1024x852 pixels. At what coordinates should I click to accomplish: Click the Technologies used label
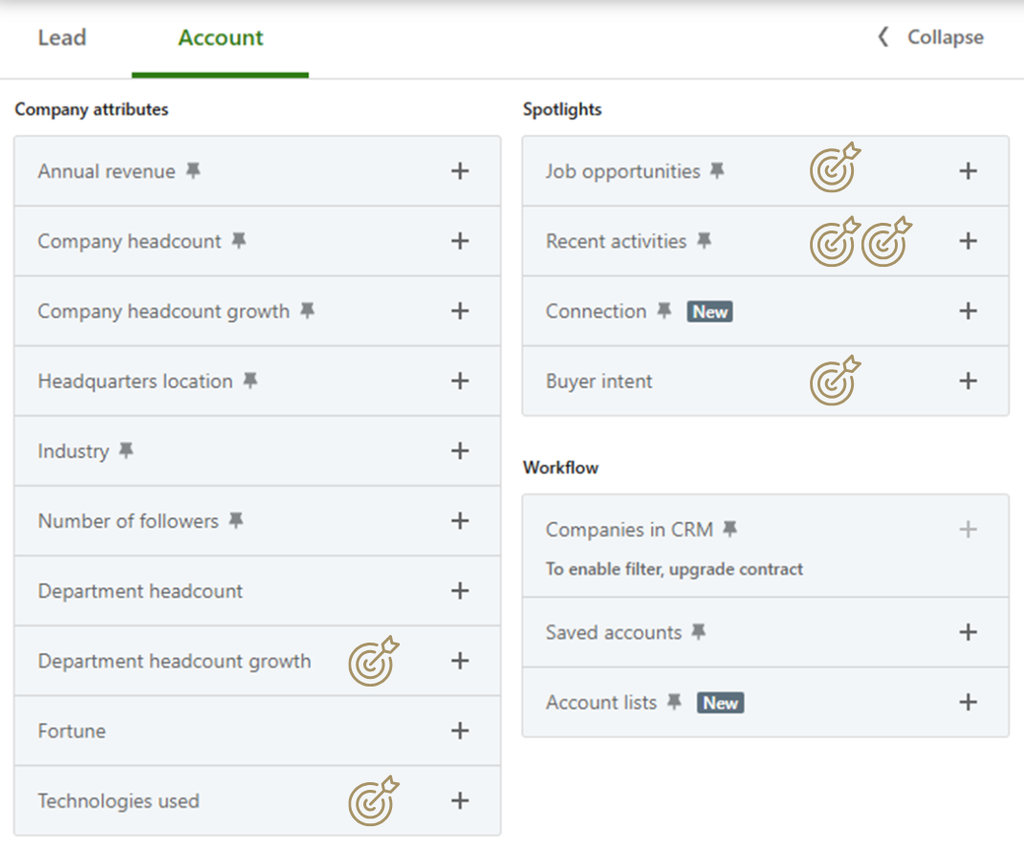(118, 801)
